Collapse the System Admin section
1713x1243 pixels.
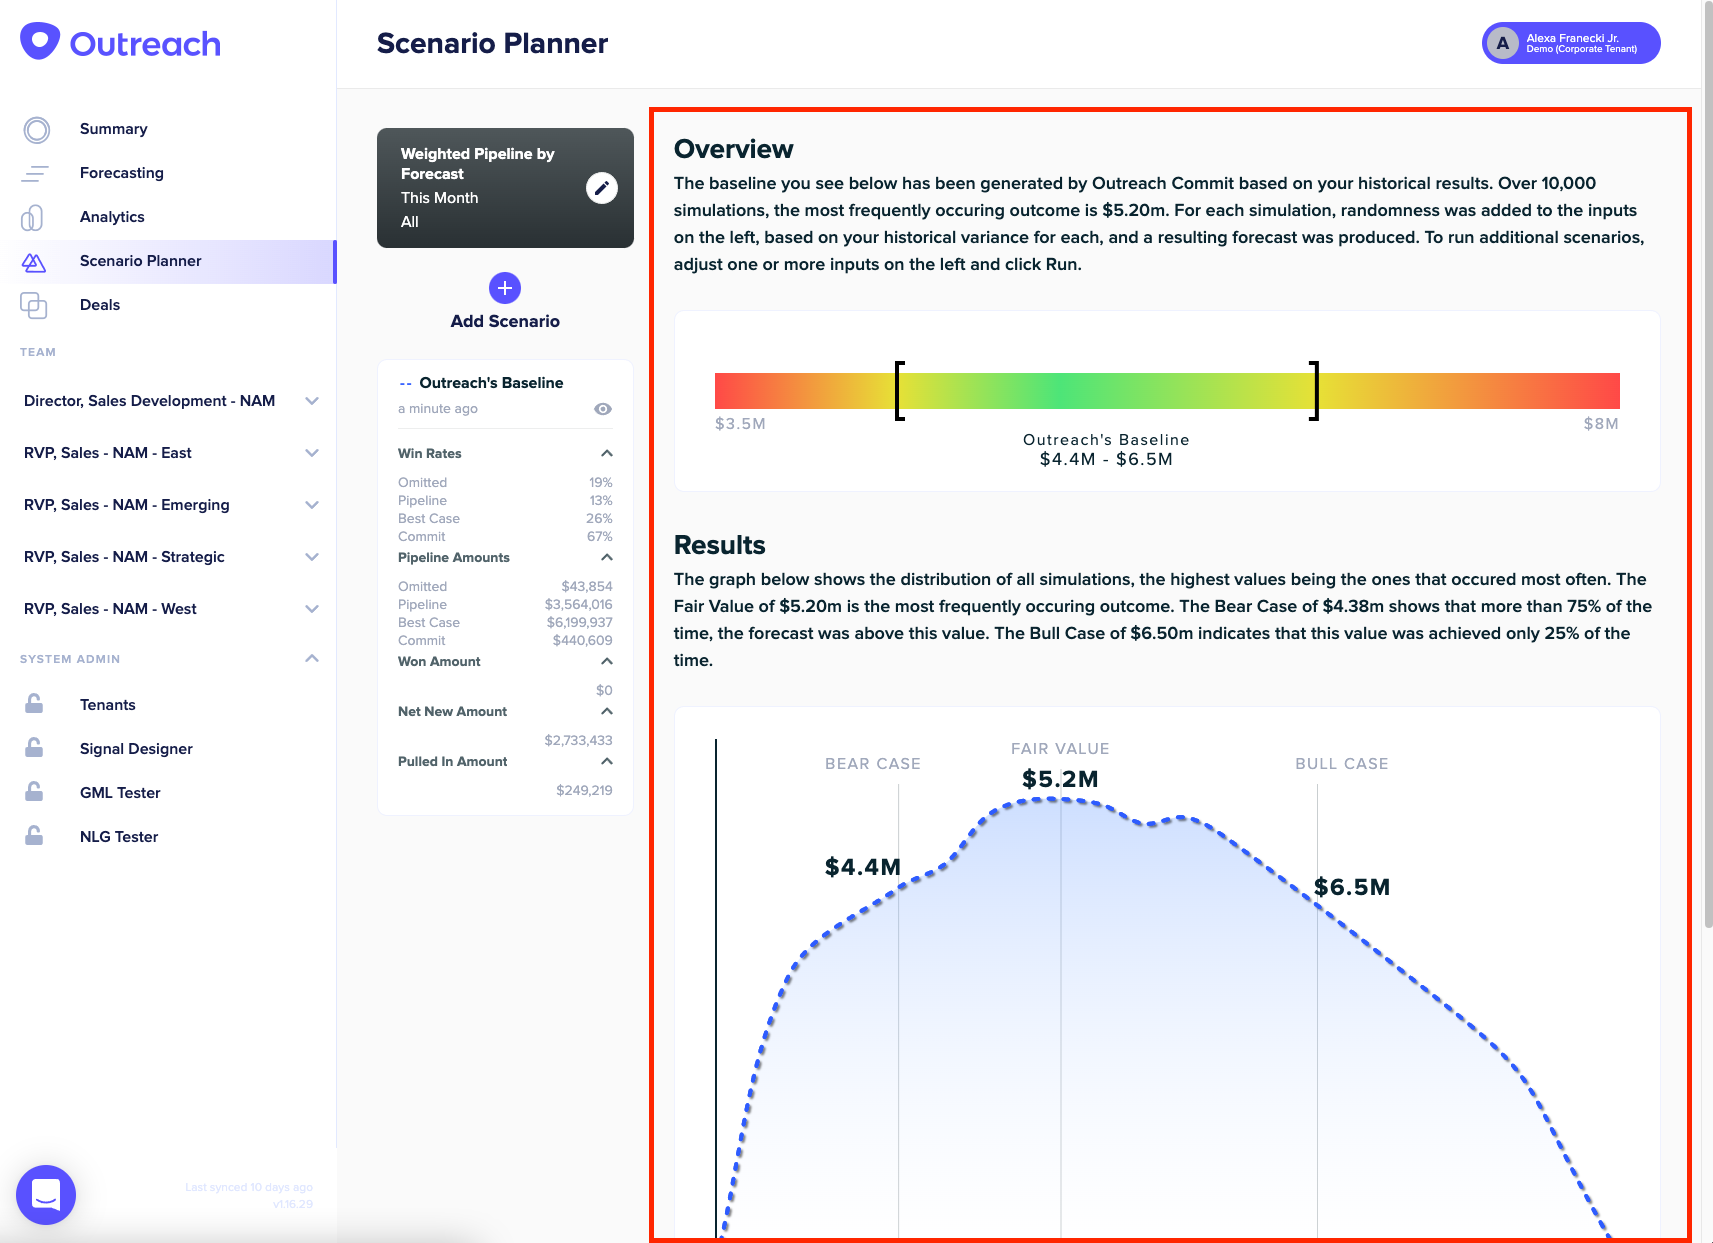(x=312, y=658)
